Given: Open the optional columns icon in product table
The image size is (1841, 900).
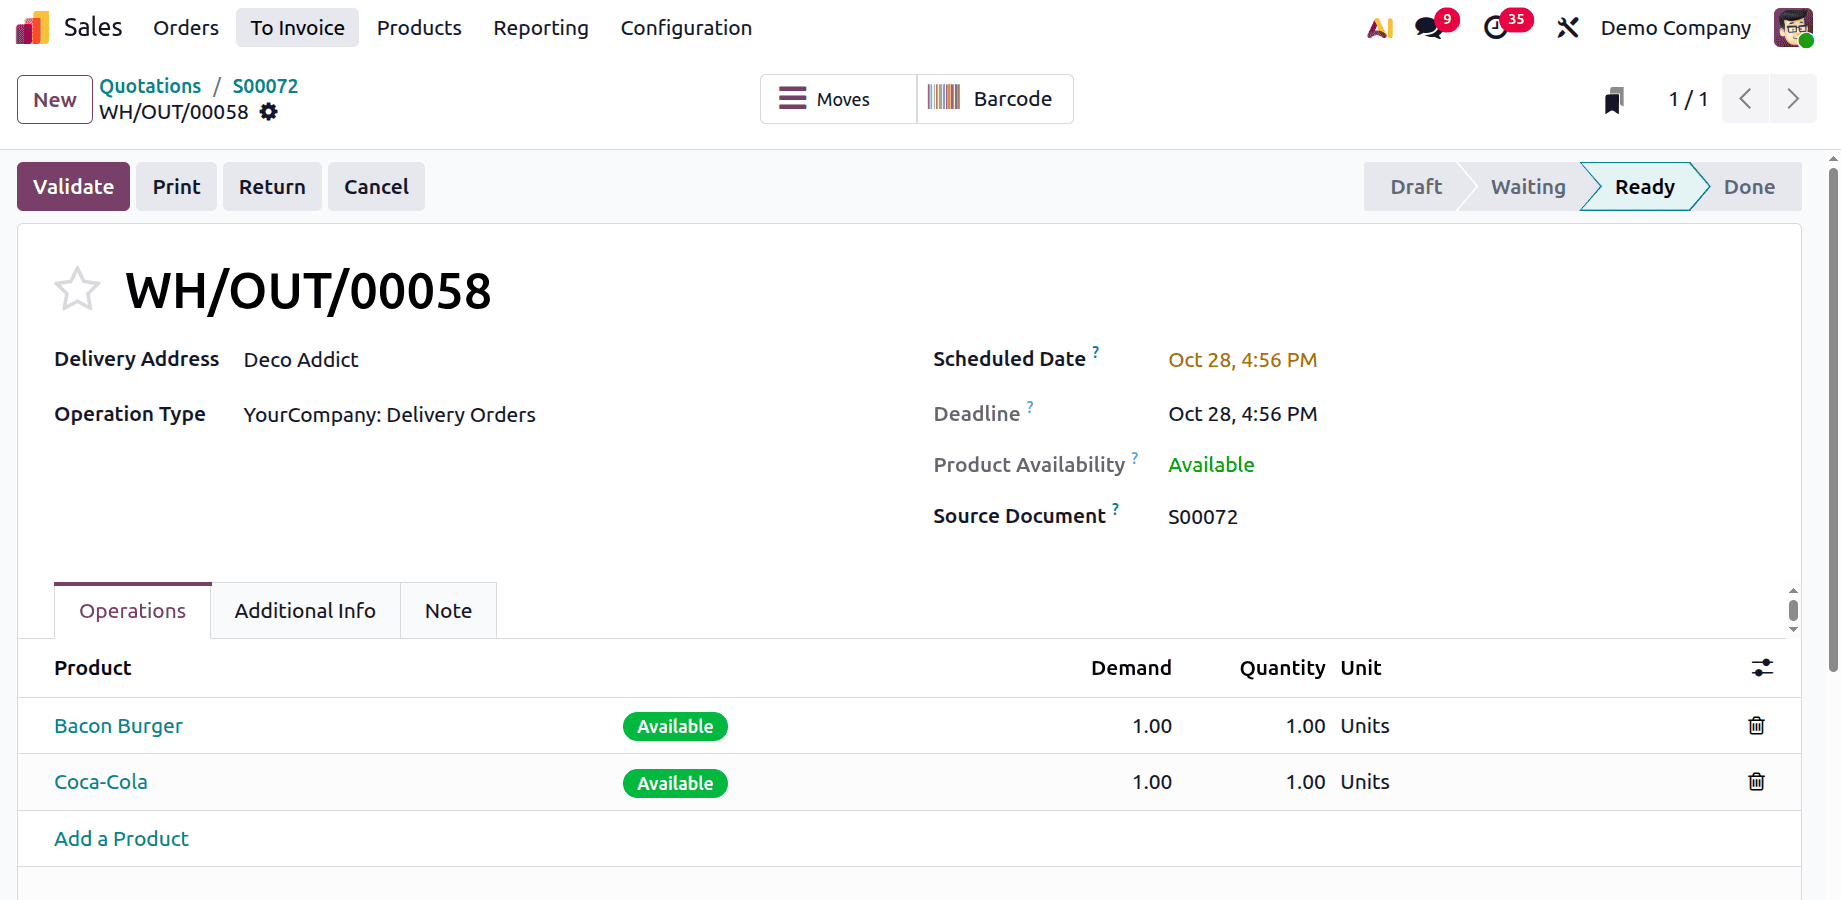Looking at the screenshot, I should coord(1762,668).
